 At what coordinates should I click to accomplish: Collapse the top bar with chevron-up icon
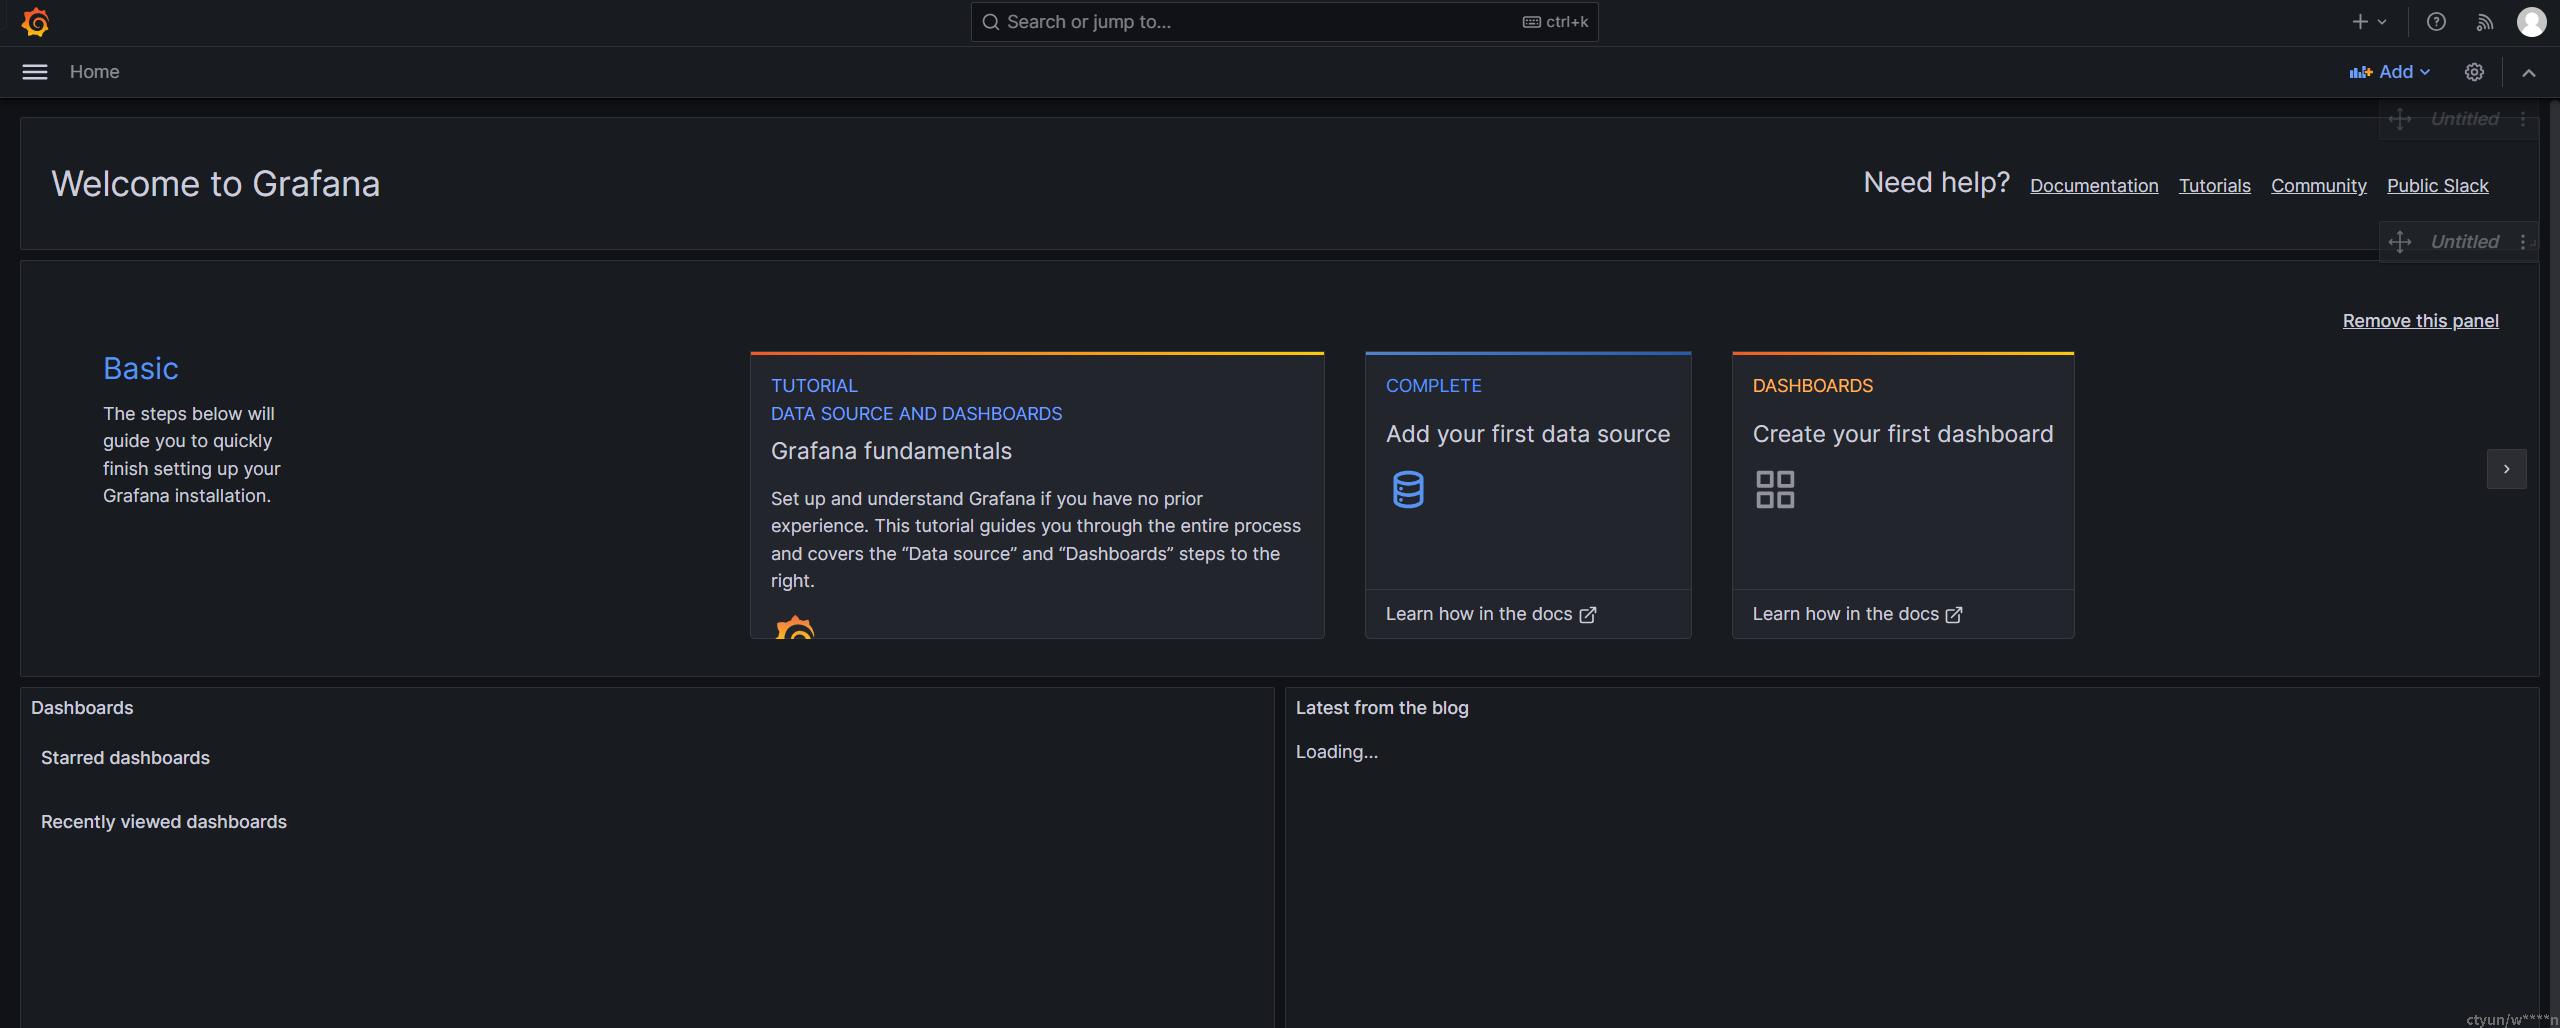(2529, 72)
